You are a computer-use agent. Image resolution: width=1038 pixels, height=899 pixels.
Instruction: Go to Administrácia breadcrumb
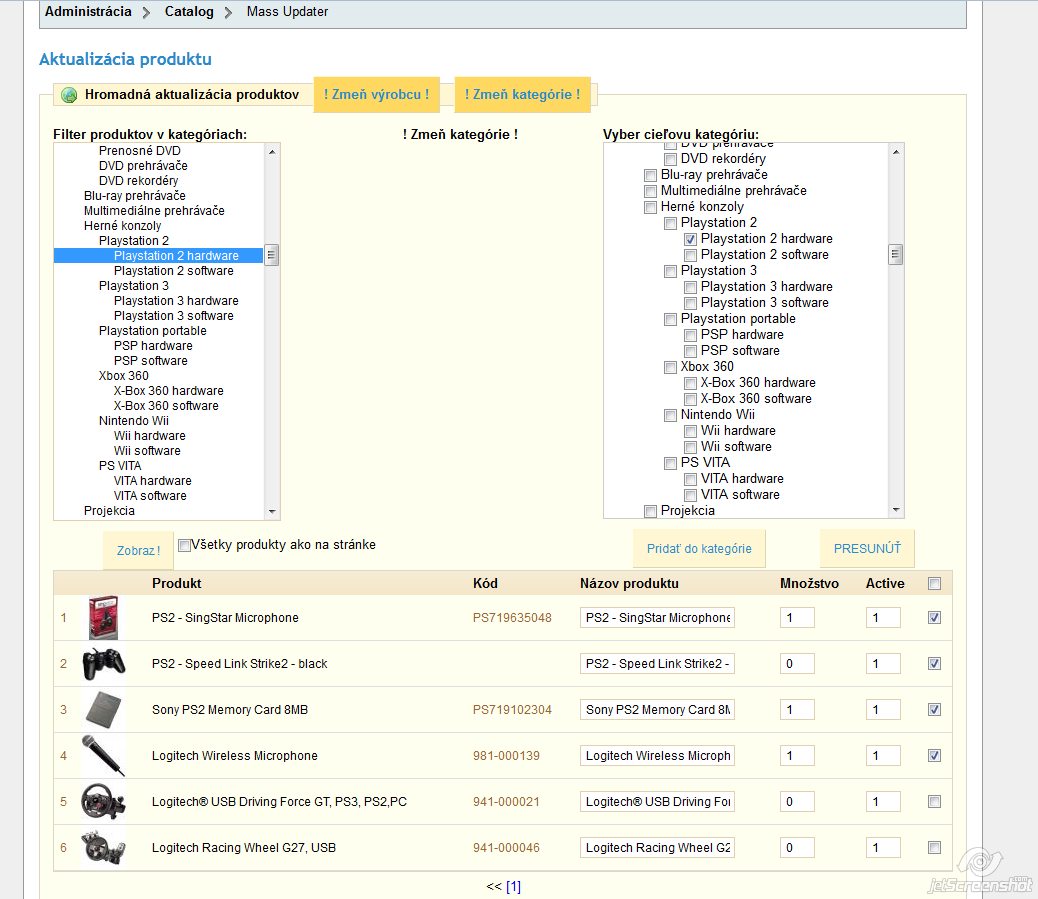point(88,11)
